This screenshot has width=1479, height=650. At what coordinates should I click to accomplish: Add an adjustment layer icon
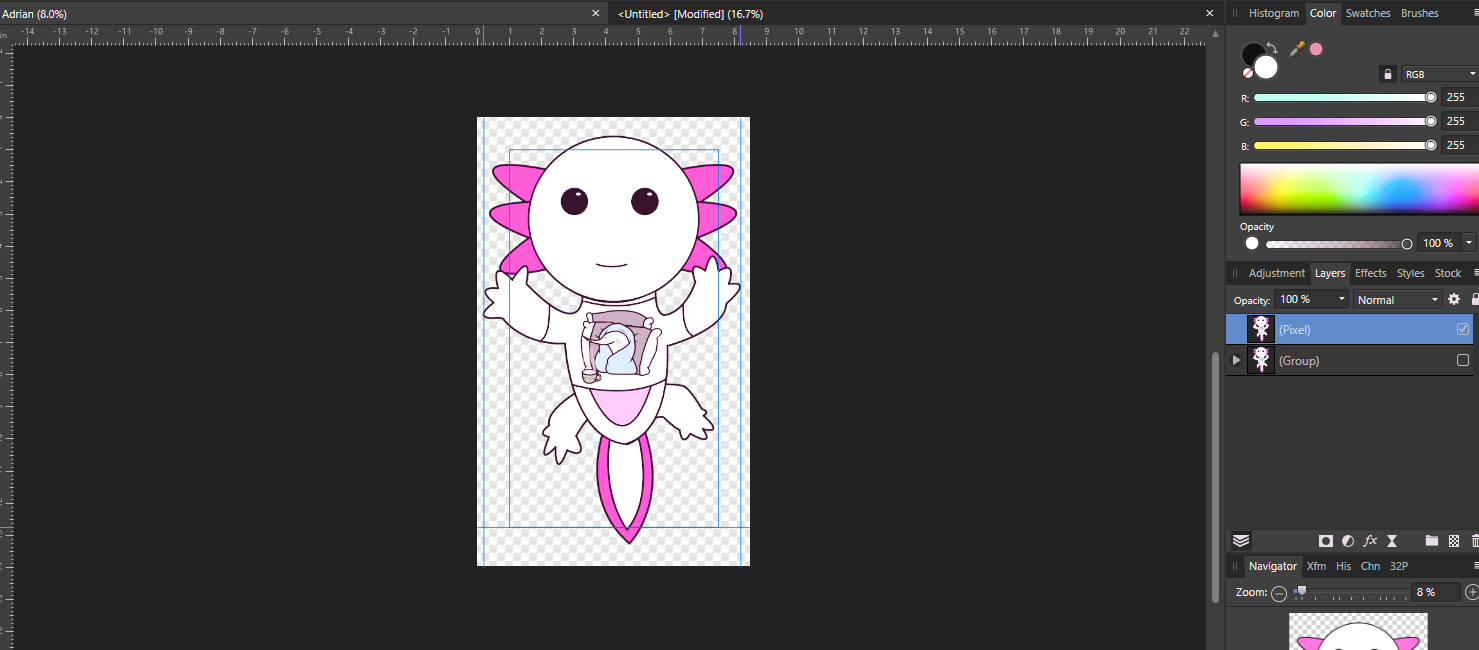(x=1348, y=541)
